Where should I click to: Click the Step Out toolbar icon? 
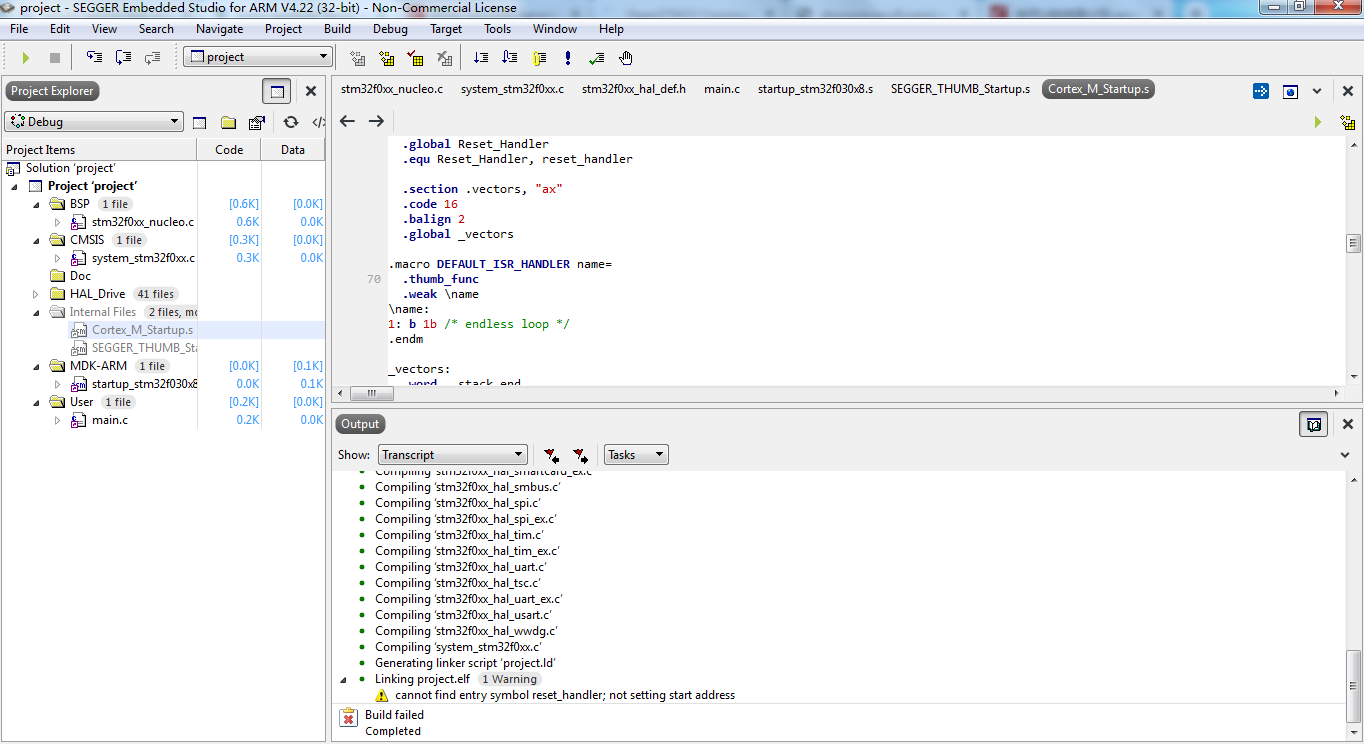tap(153, 58)
